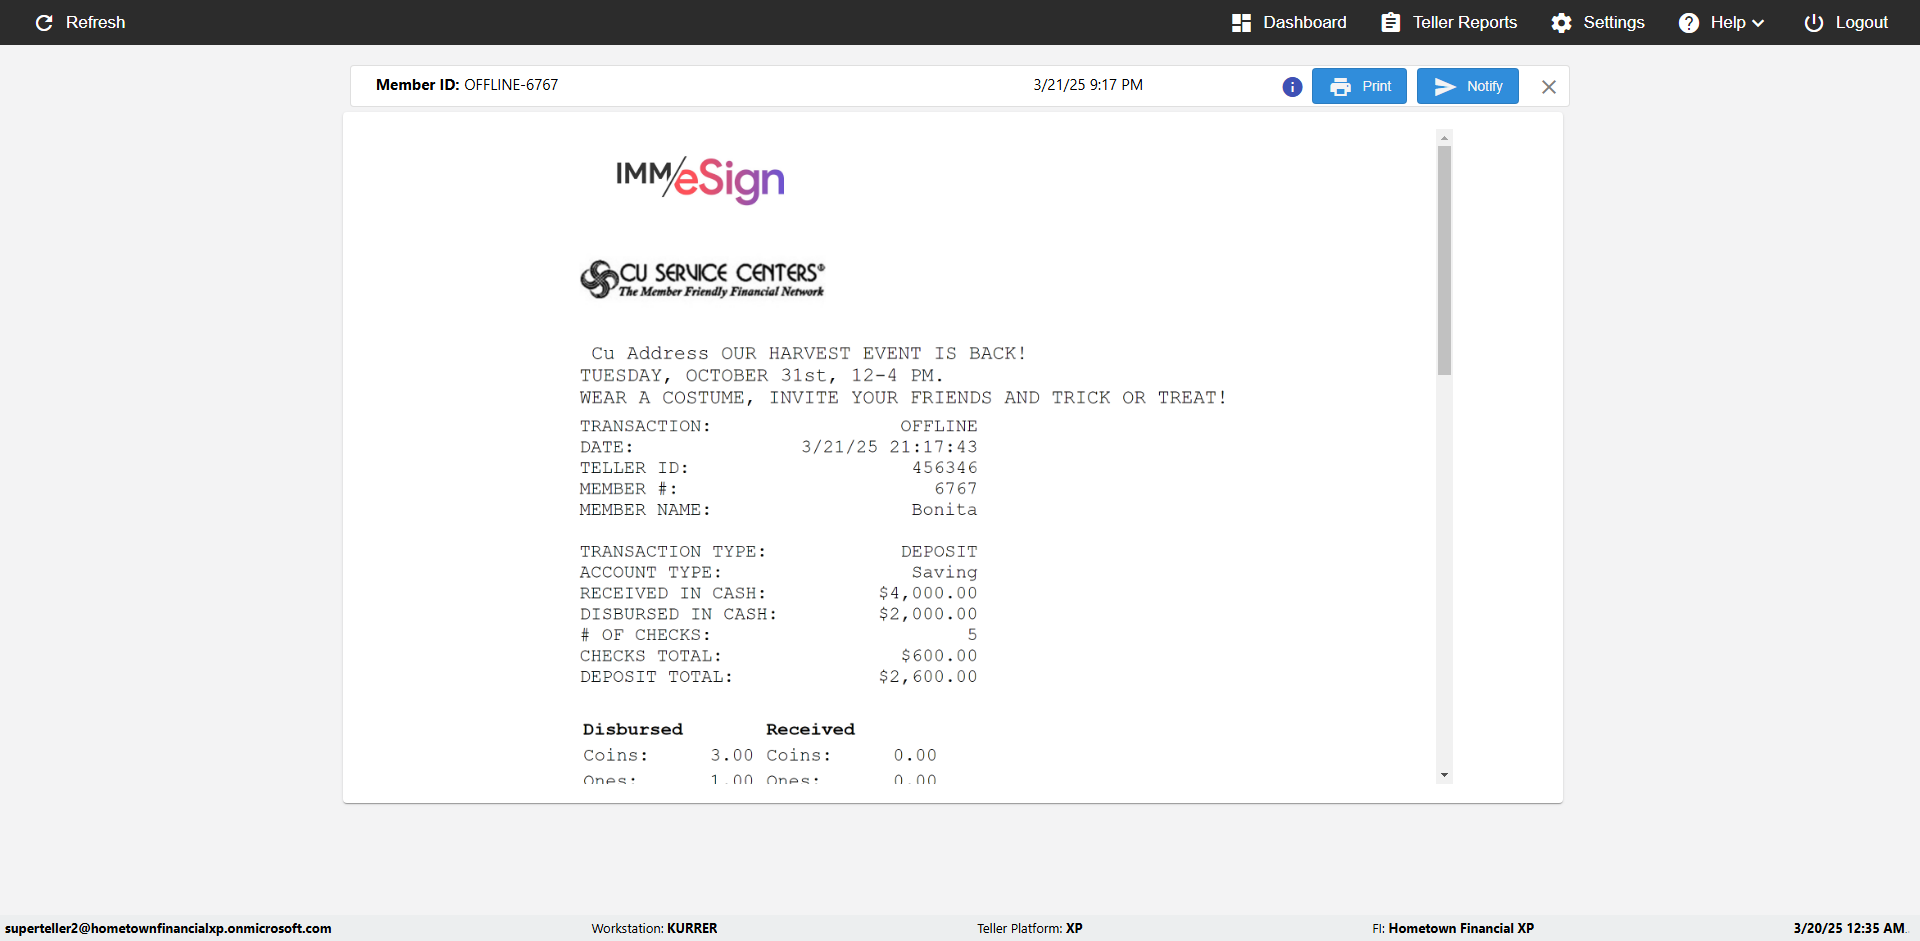The width and height of the screenshot is (1920, 941).
Task: Click the Teller ID value 456346
Action: coord(945,468)
